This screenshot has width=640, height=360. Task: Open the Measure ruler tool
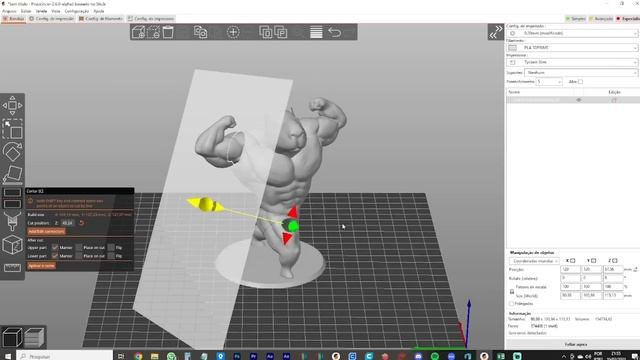point(12,267)
